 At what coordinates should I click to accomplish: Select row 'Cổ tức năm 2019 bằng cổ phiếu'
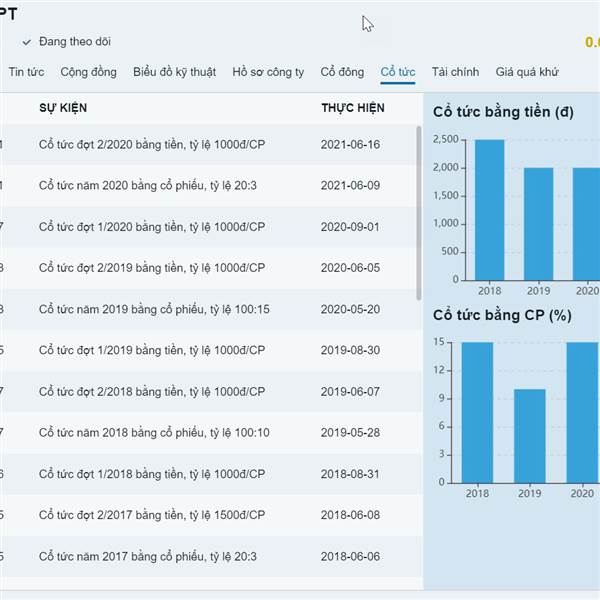pyautogui.click(x=209, y=309)
